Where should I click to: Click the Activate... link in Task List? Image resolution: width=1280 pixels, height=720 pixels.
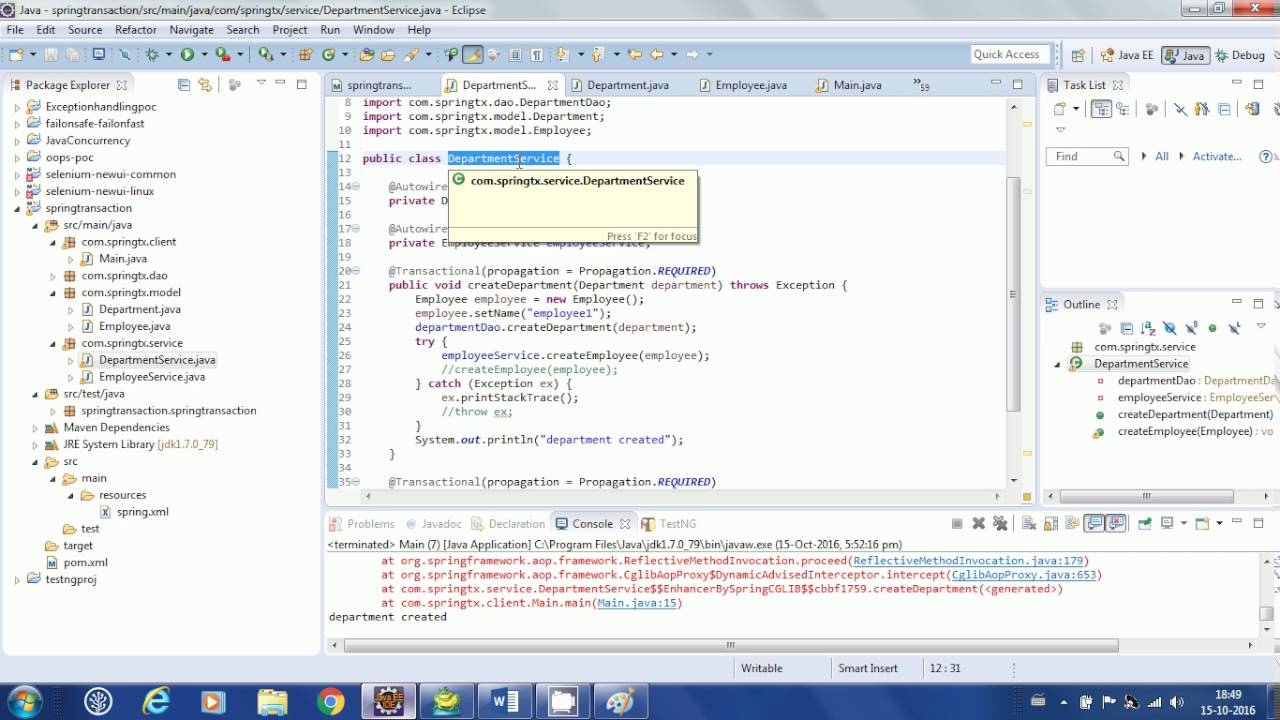click(1217, 156)
